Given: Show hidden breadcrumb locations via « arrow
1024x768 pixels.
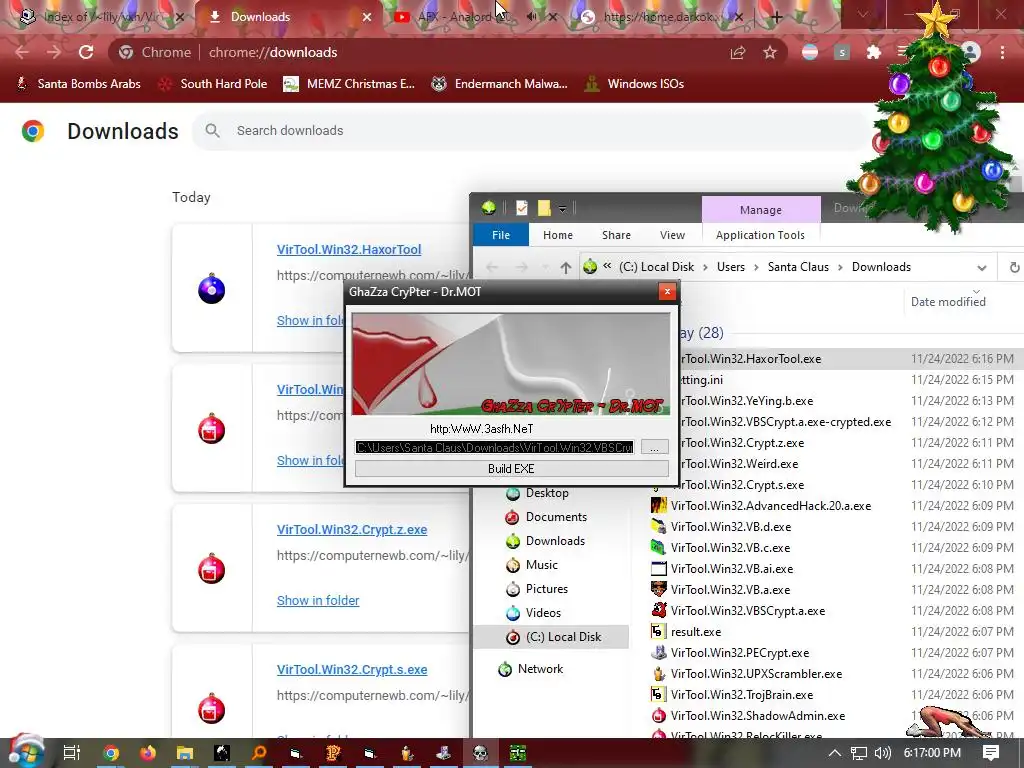Looking at the screenshot, I should pyautogui.click(x=607, y=266).
